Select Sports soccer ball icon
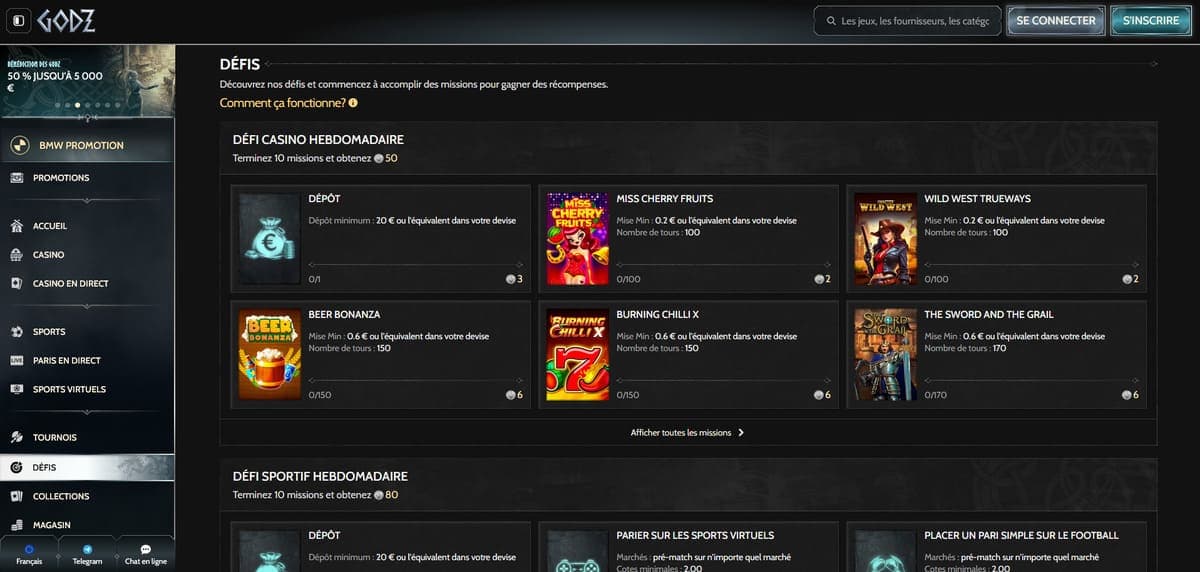 click(16, 332)
